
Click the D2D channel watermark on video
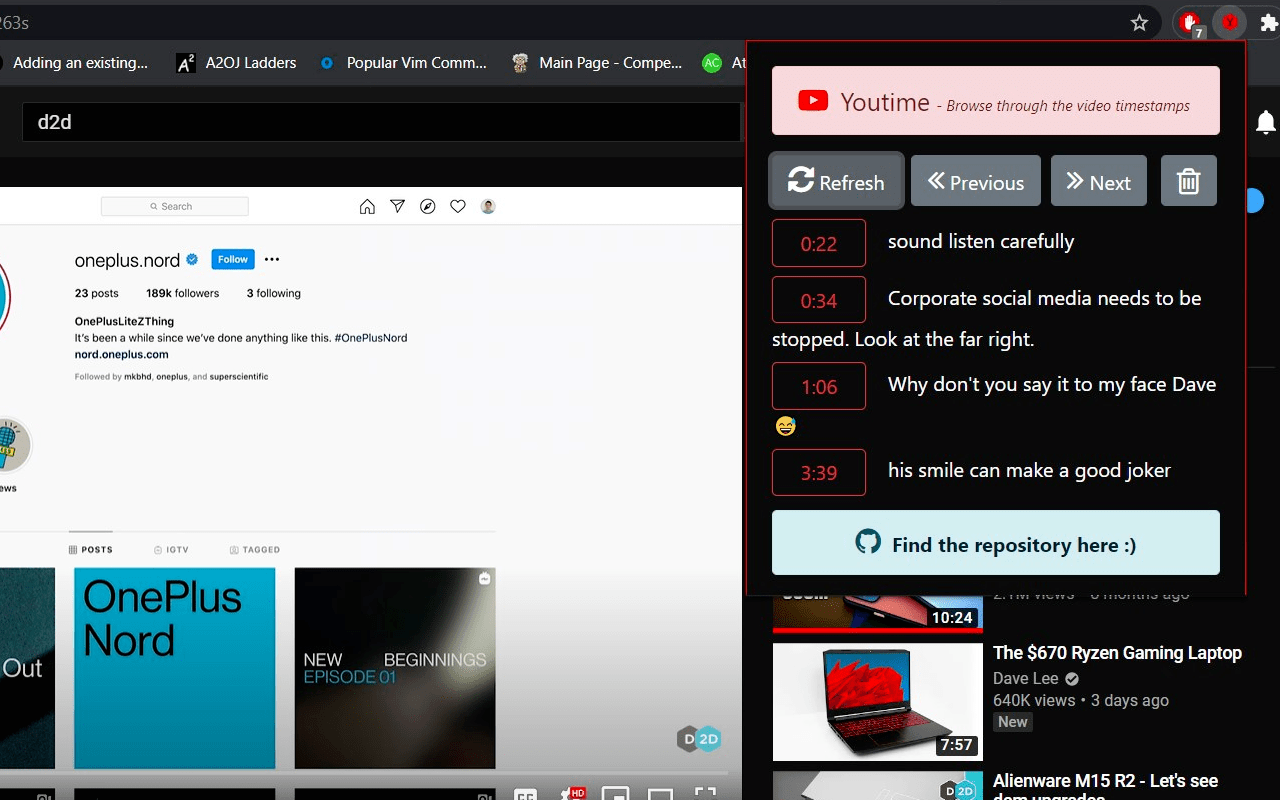coord(699,739)
